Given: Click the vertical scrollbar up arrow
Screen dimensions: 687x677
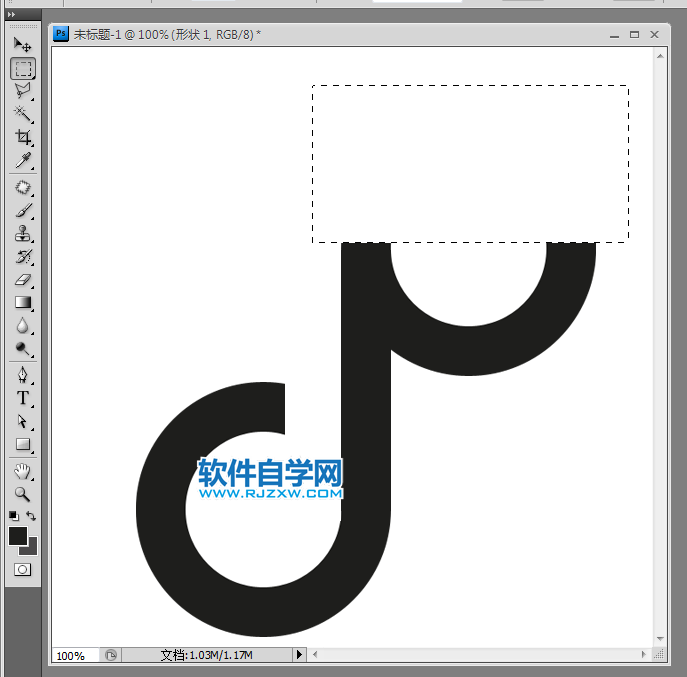Looking at the screenshot, I should pos(660,56).
